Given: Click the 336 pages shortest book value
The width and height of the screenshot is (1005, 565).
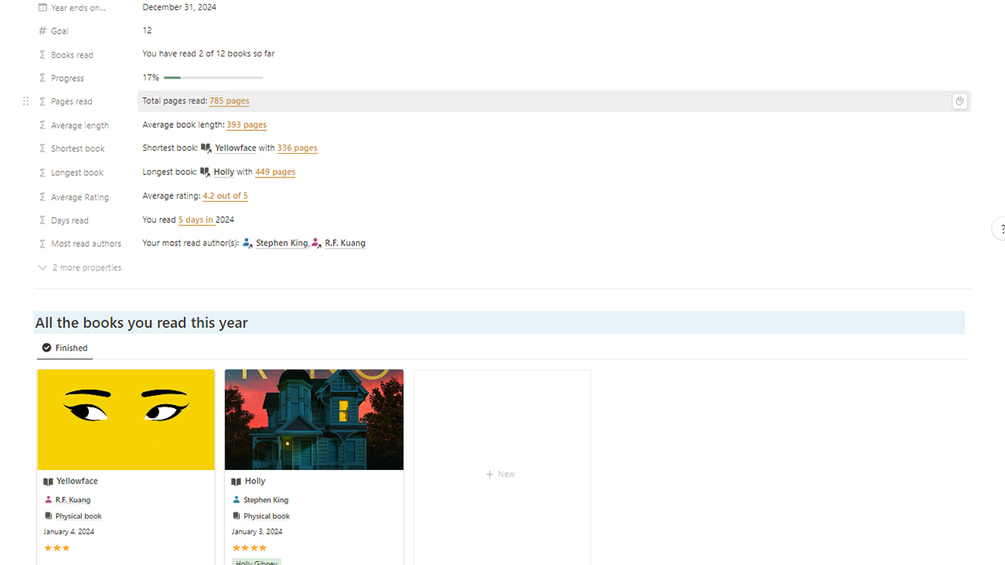Looking at the screenshot, I should pos(297,148).
